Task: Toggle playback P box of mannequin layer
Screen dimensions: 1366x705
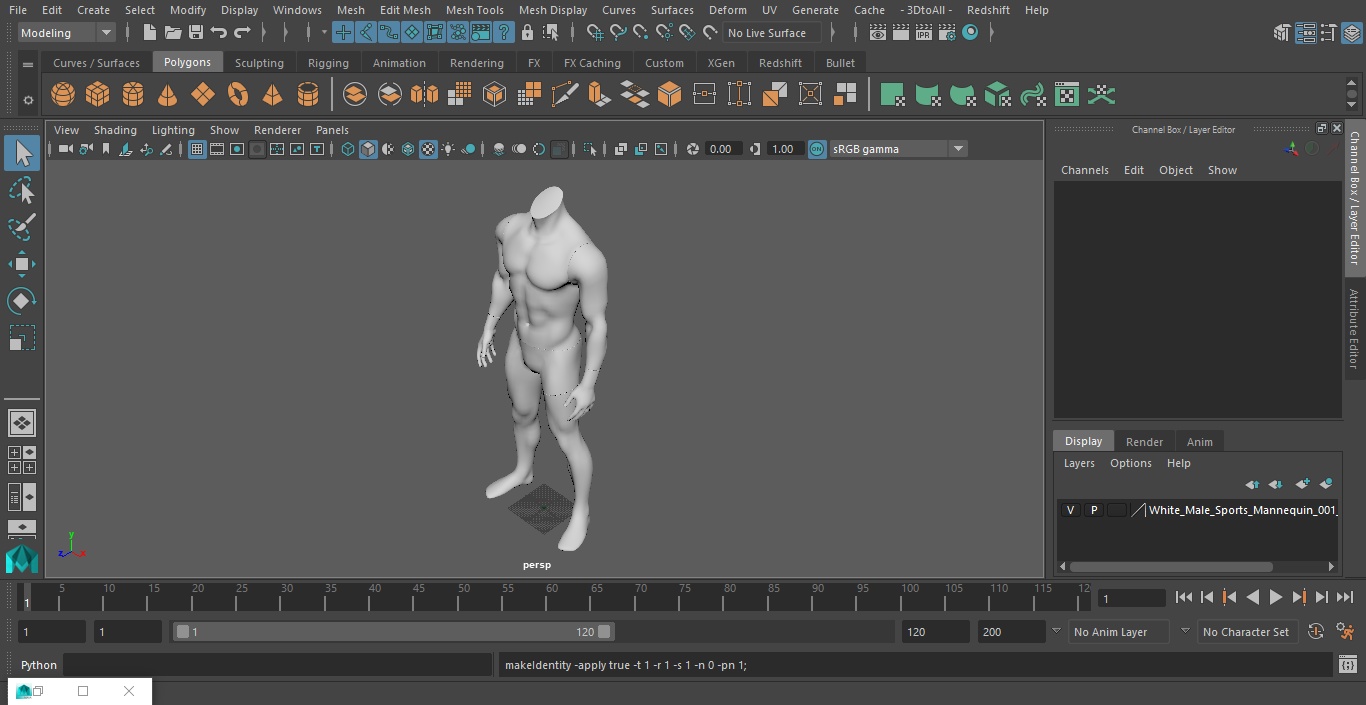Action: pos(1094,510)
